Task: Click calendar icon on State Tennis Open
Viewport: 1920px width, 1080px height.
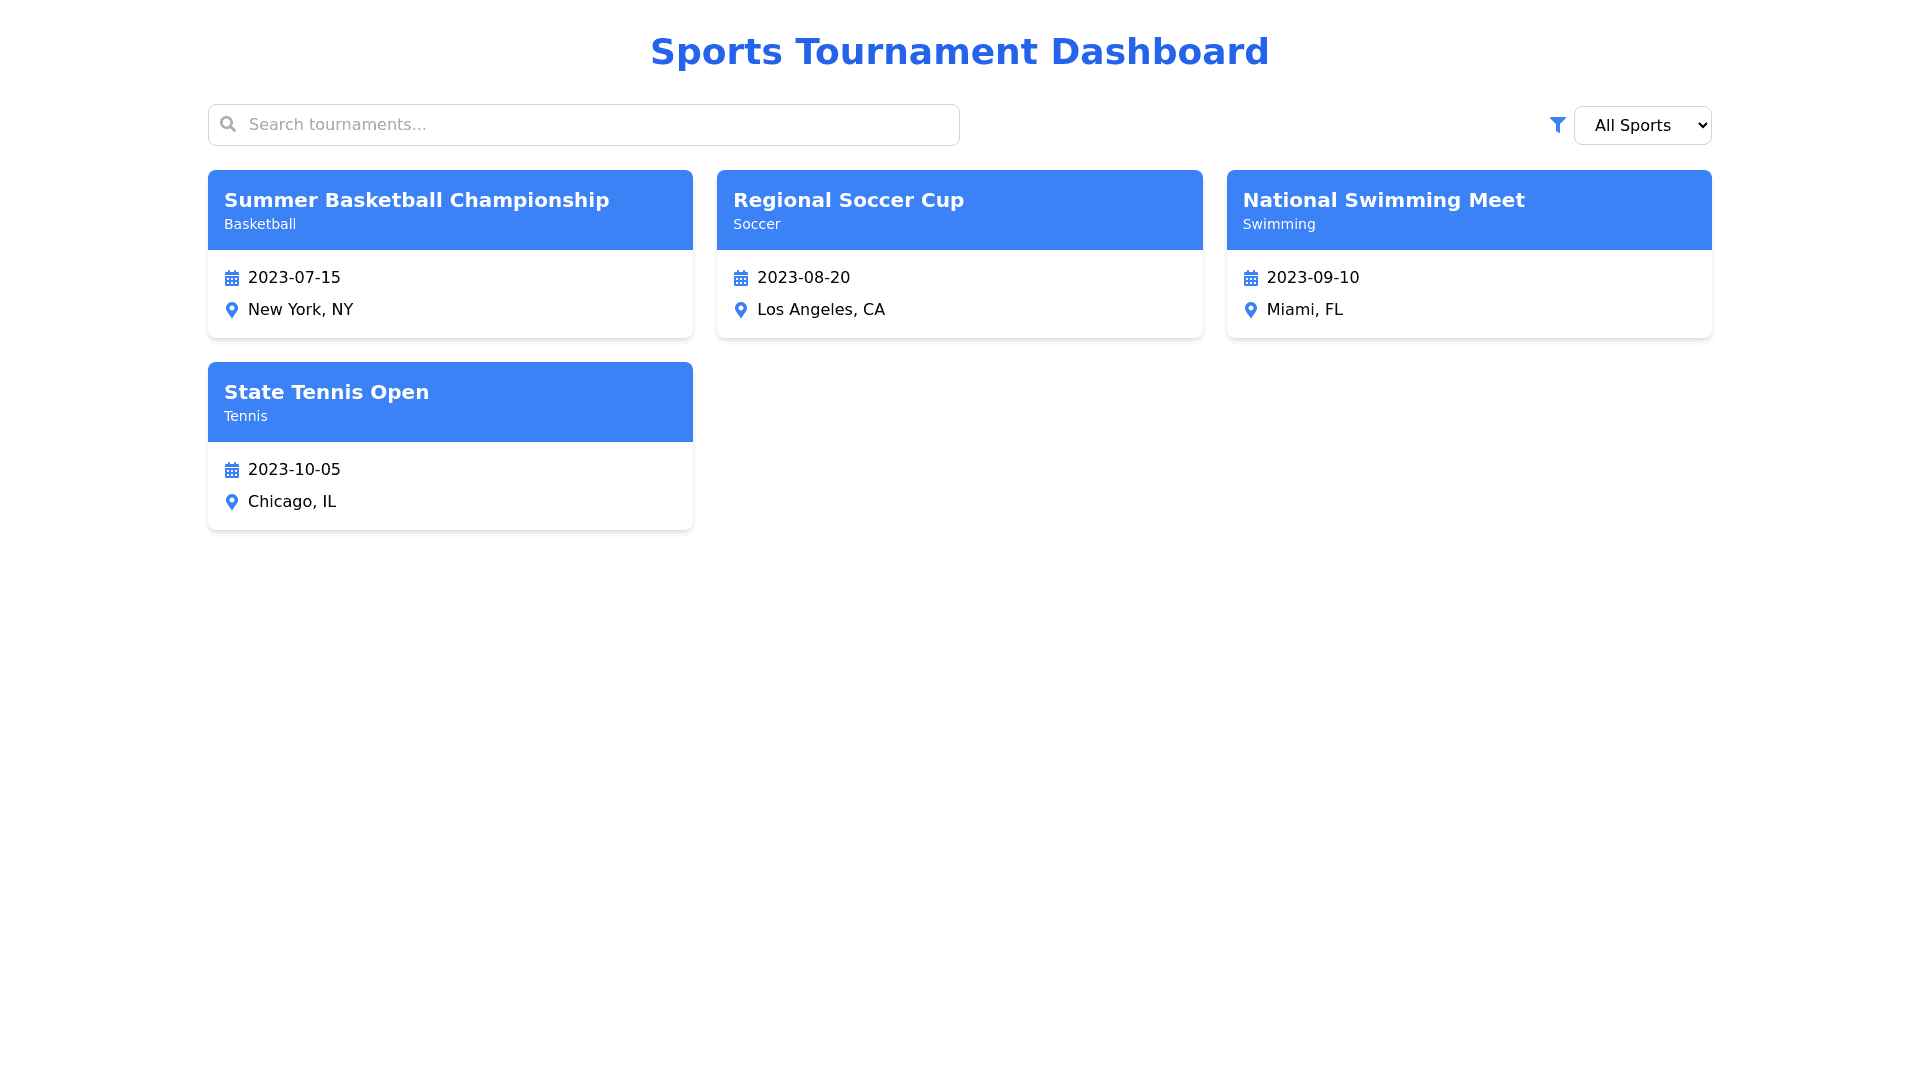Action: tap(232, 470)
